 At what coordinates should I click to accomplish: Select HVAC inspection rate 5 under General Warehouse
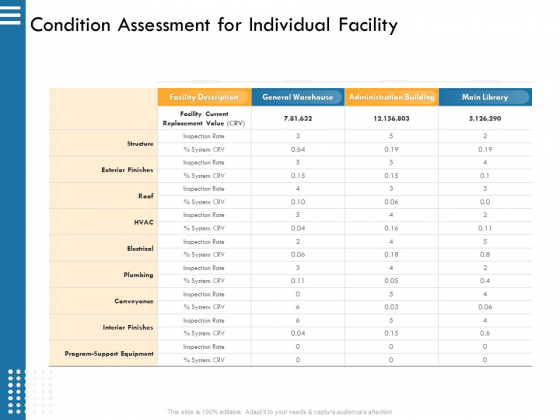click(298, 215)
